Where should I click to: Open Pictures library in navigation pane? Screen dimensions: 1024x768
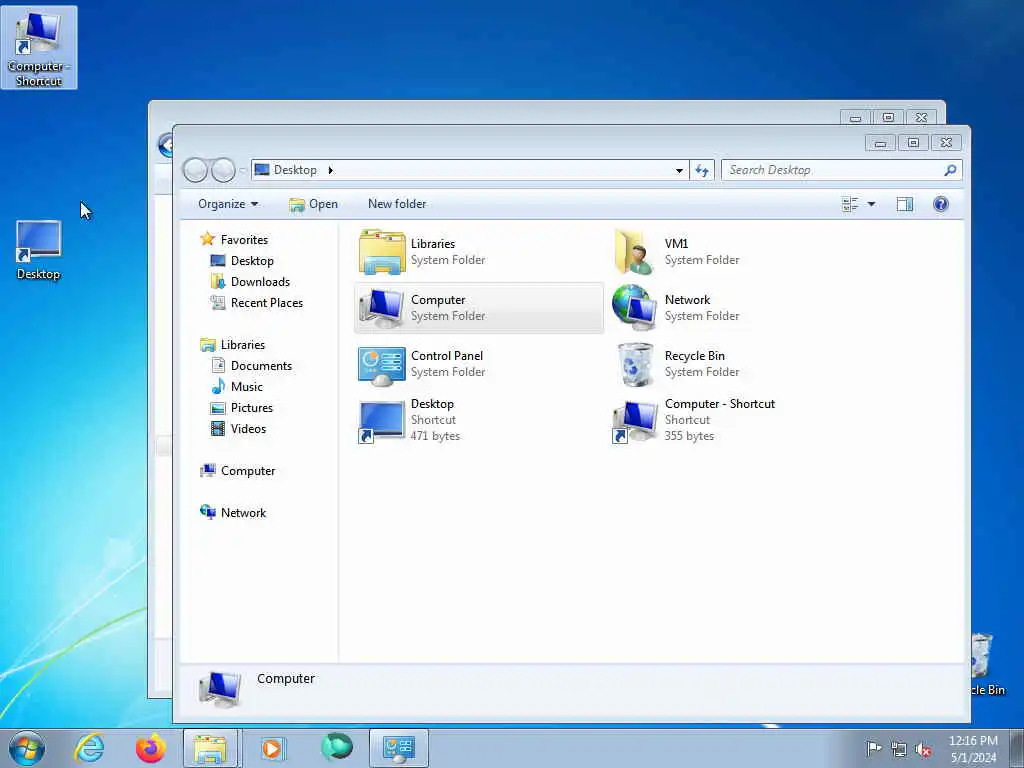click(251, 408)
